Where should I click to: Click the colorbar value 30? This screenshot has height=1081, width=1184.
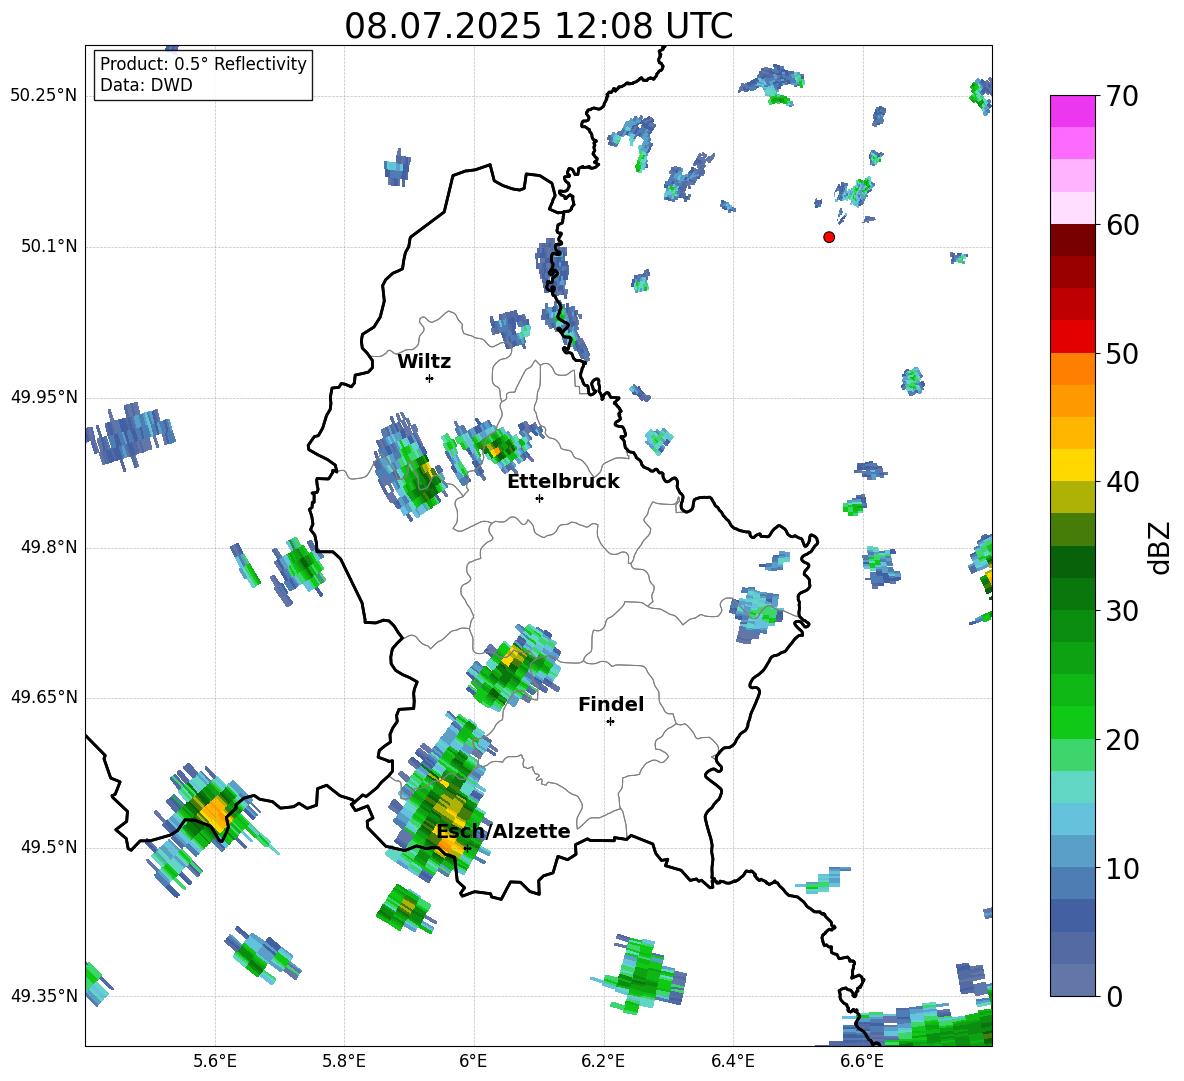click(1122, 611)
